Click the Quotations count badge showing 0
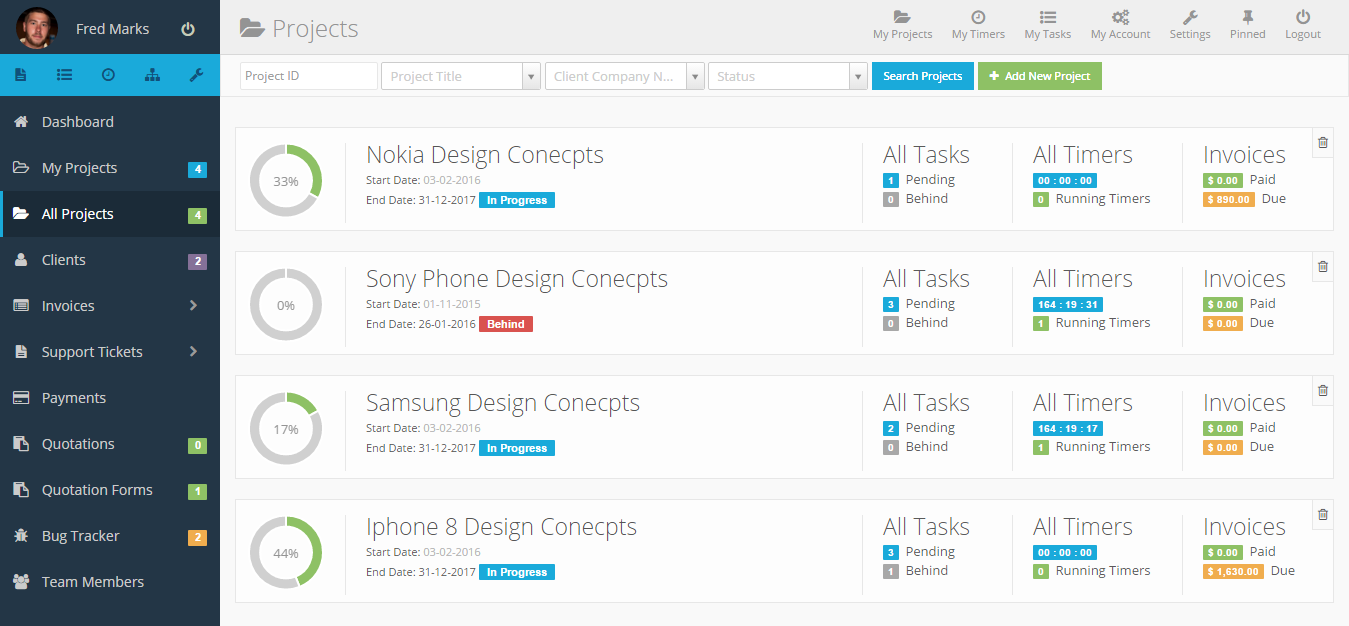This screenshot has height=626, width=1349. (x=198, y=445)
